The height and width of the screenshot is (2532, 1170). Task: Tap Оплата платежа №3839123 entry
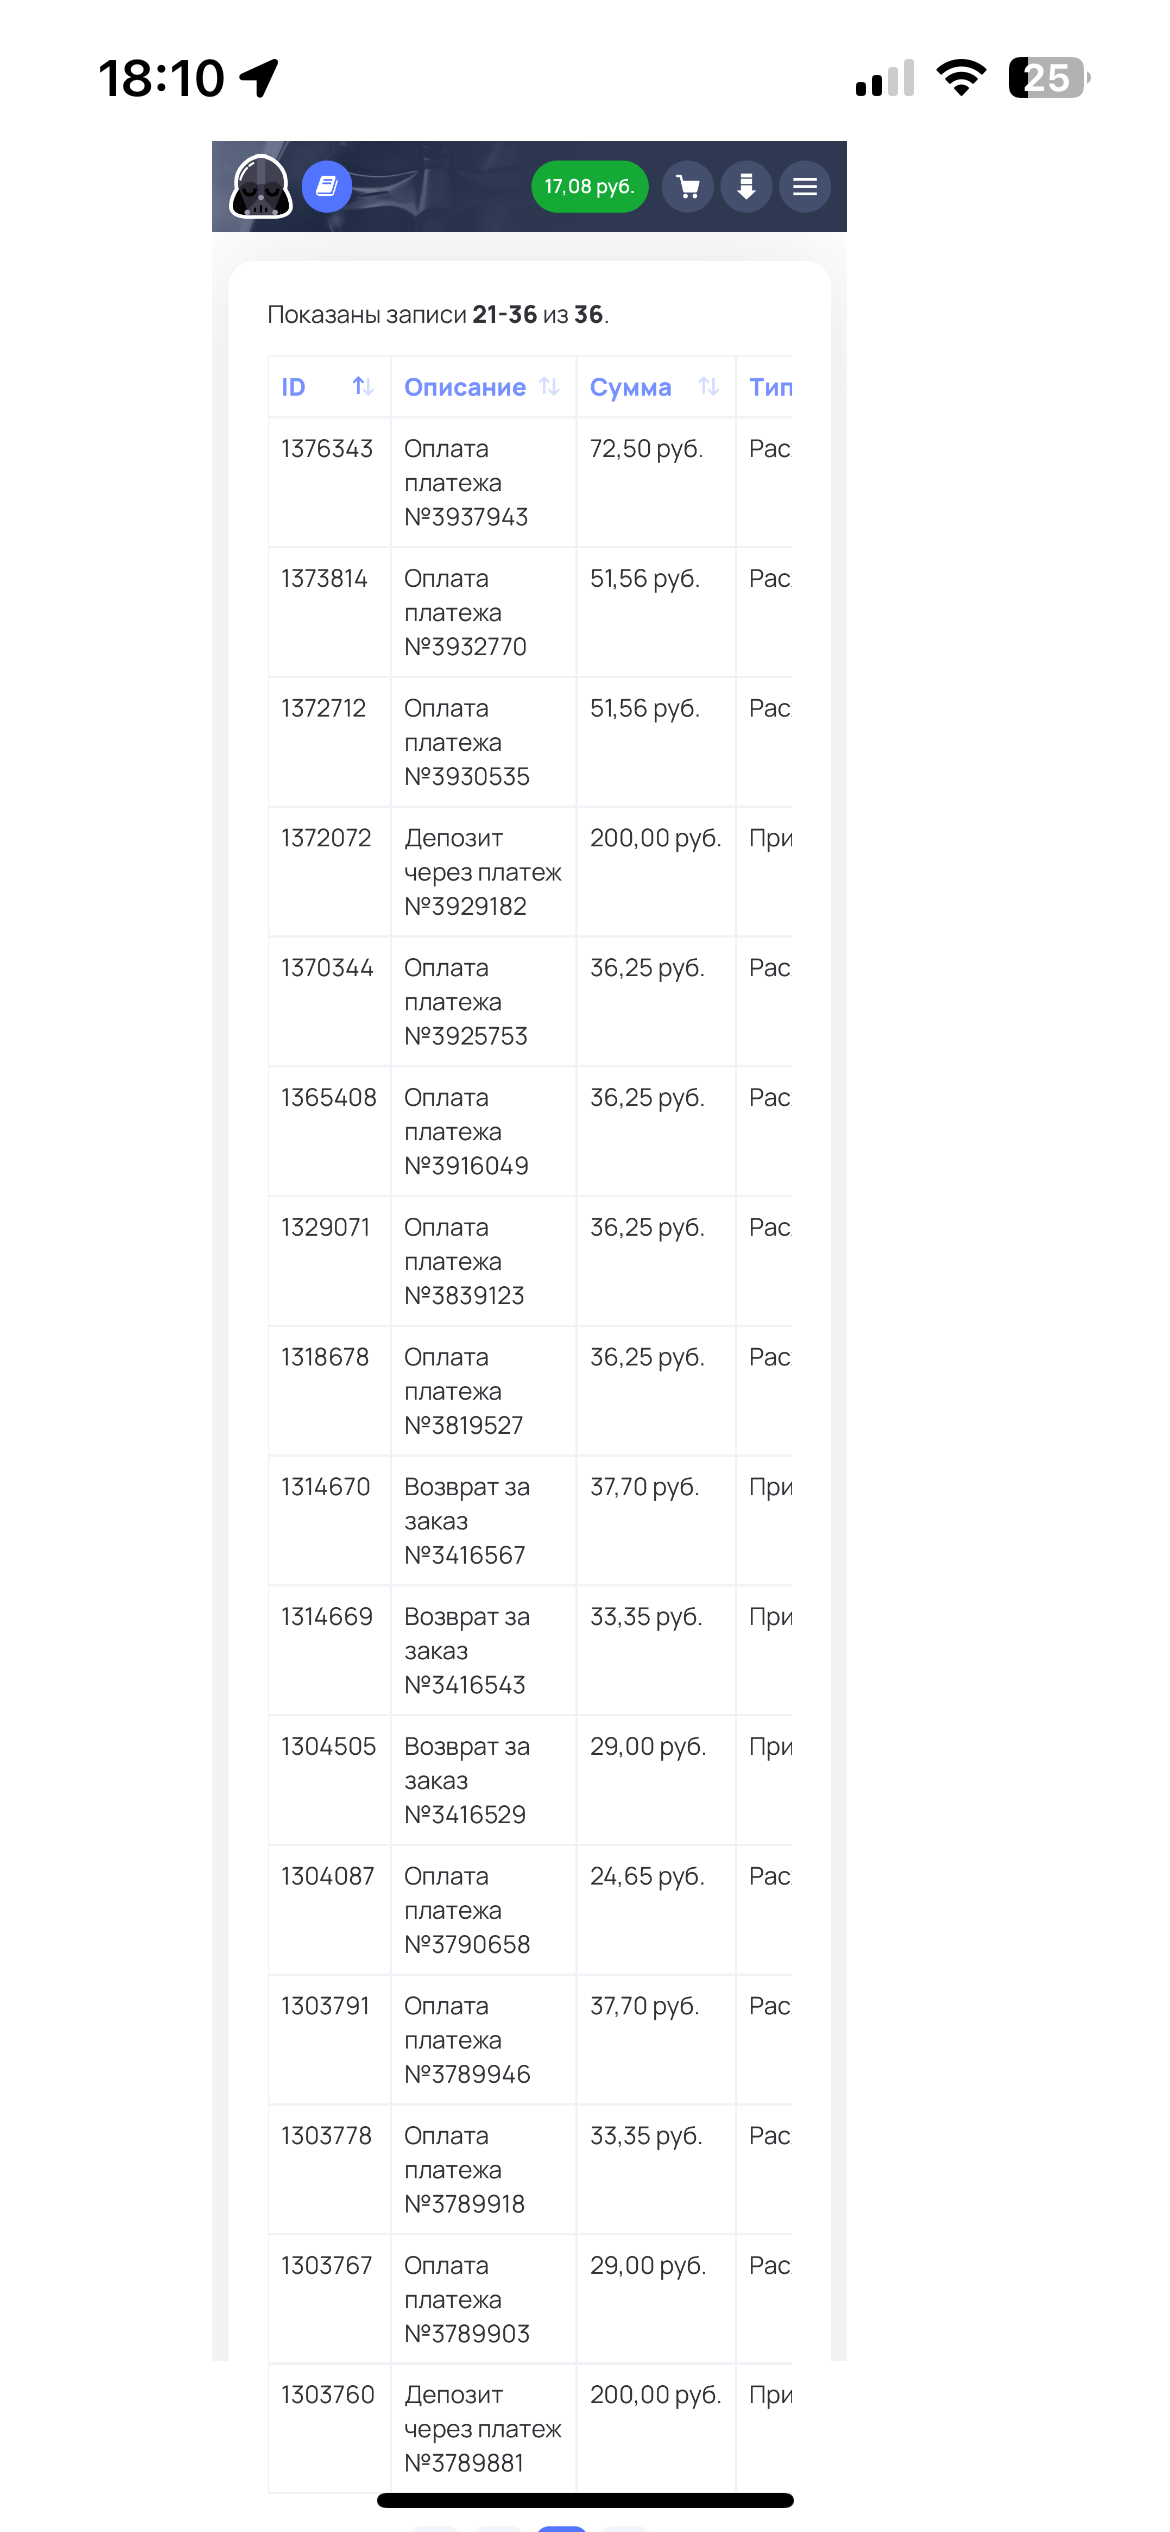tap(464, 1262)
